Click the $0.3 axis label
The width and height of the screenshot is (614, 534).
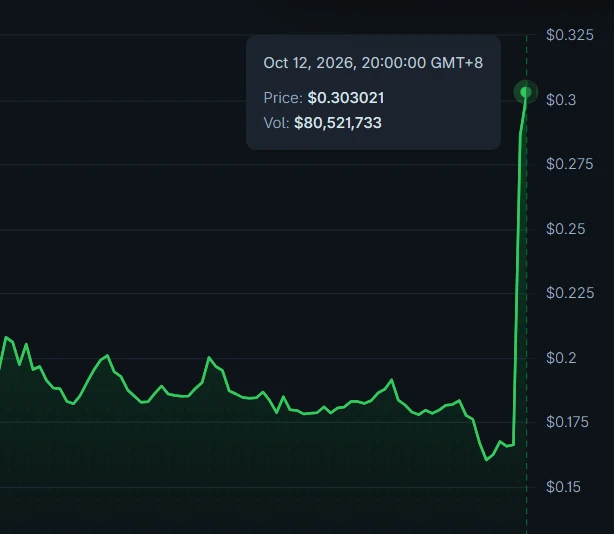pos(561,100)
